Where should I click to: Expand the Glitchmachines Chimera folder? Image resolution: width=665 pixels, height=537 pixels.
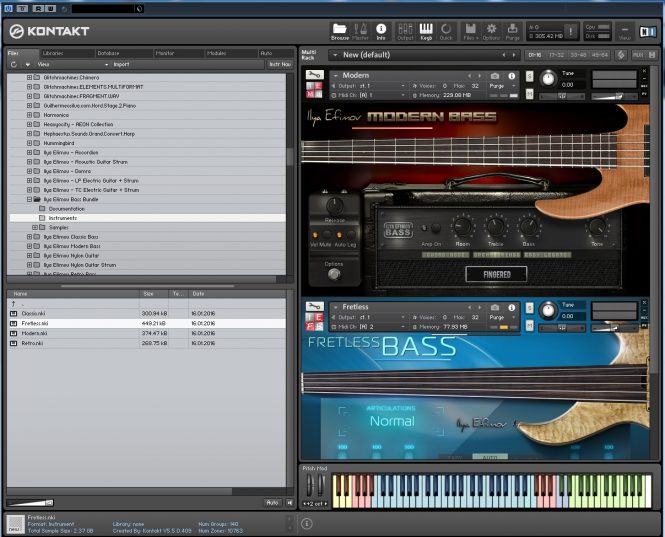[29, 78]
